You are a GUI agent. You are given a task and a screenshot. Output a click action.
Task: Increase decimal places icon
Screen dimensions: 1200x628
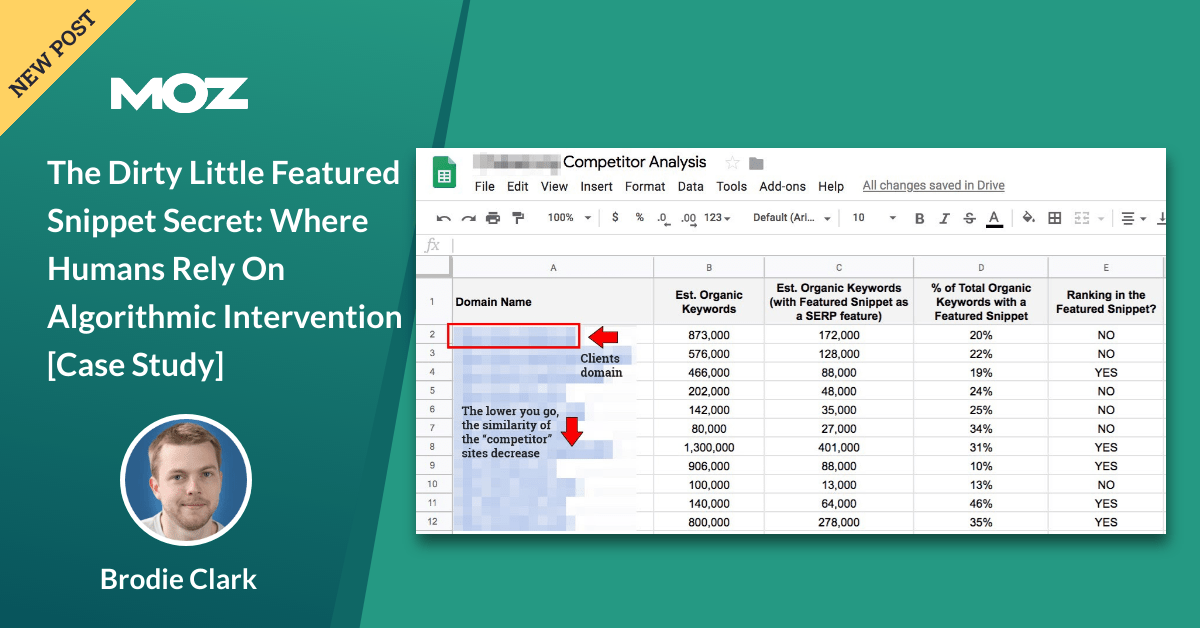688,218
